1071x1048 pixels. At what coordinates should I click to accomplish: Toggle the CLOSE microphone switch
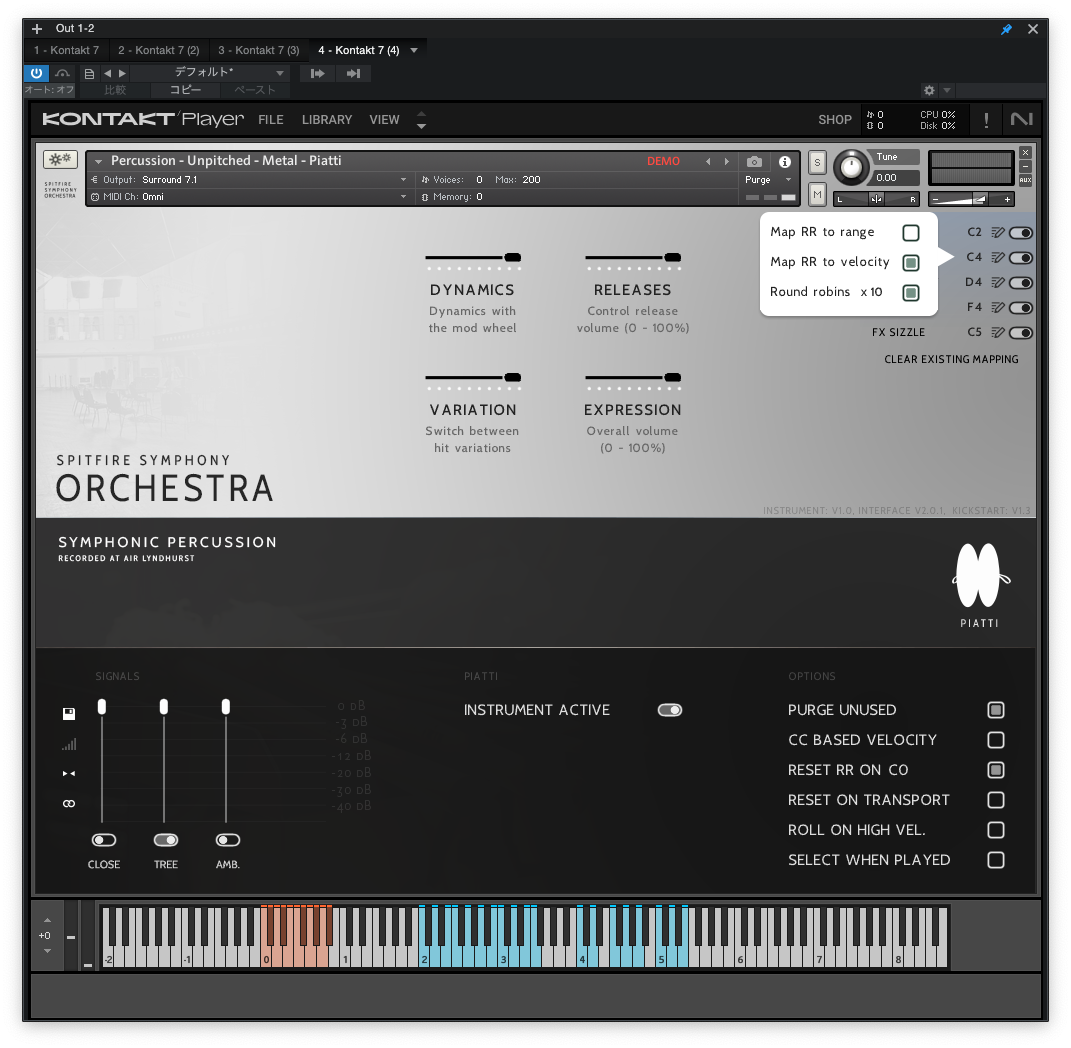104,840
